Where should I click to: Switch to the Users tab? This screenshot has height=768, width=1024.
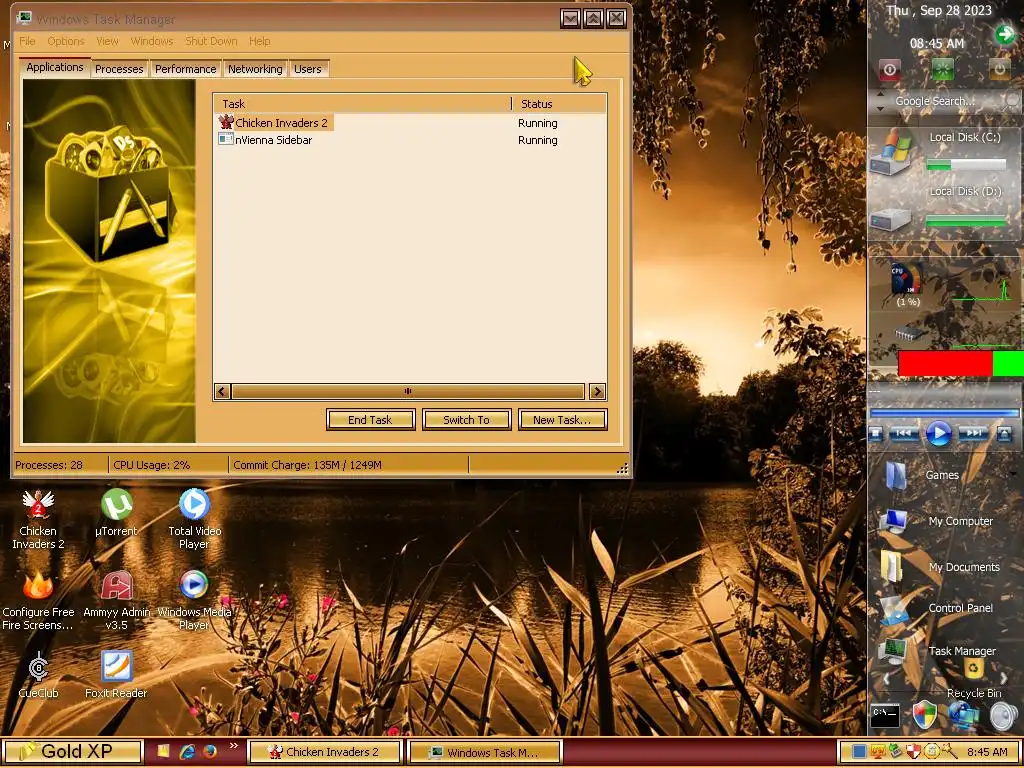coord(308,69)
